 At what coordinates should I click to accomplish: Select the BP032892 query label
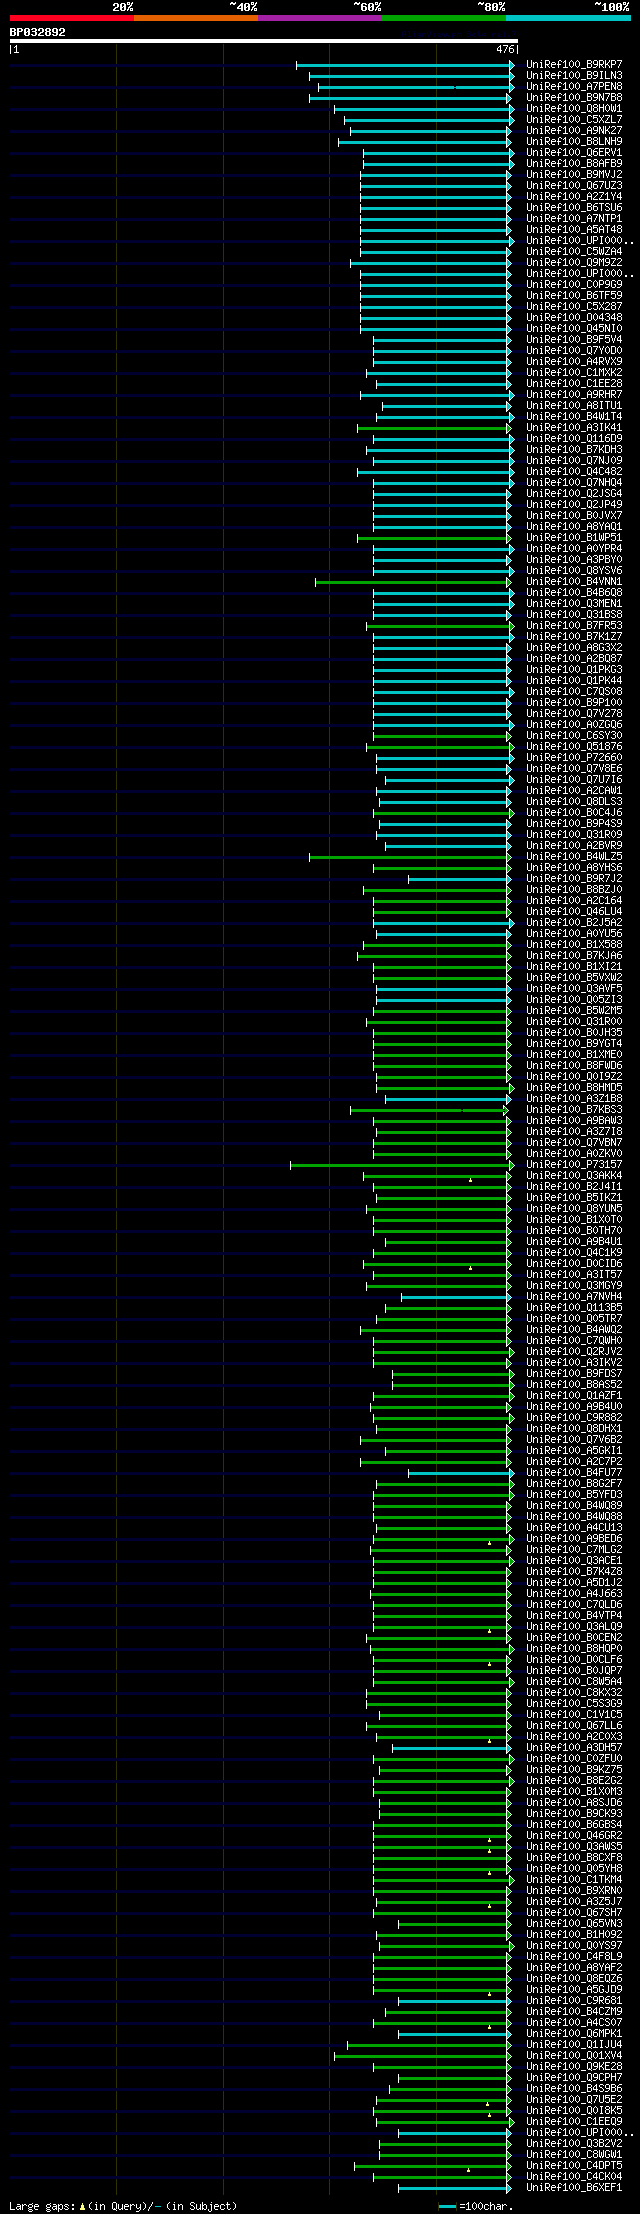[x=38, y=32]
